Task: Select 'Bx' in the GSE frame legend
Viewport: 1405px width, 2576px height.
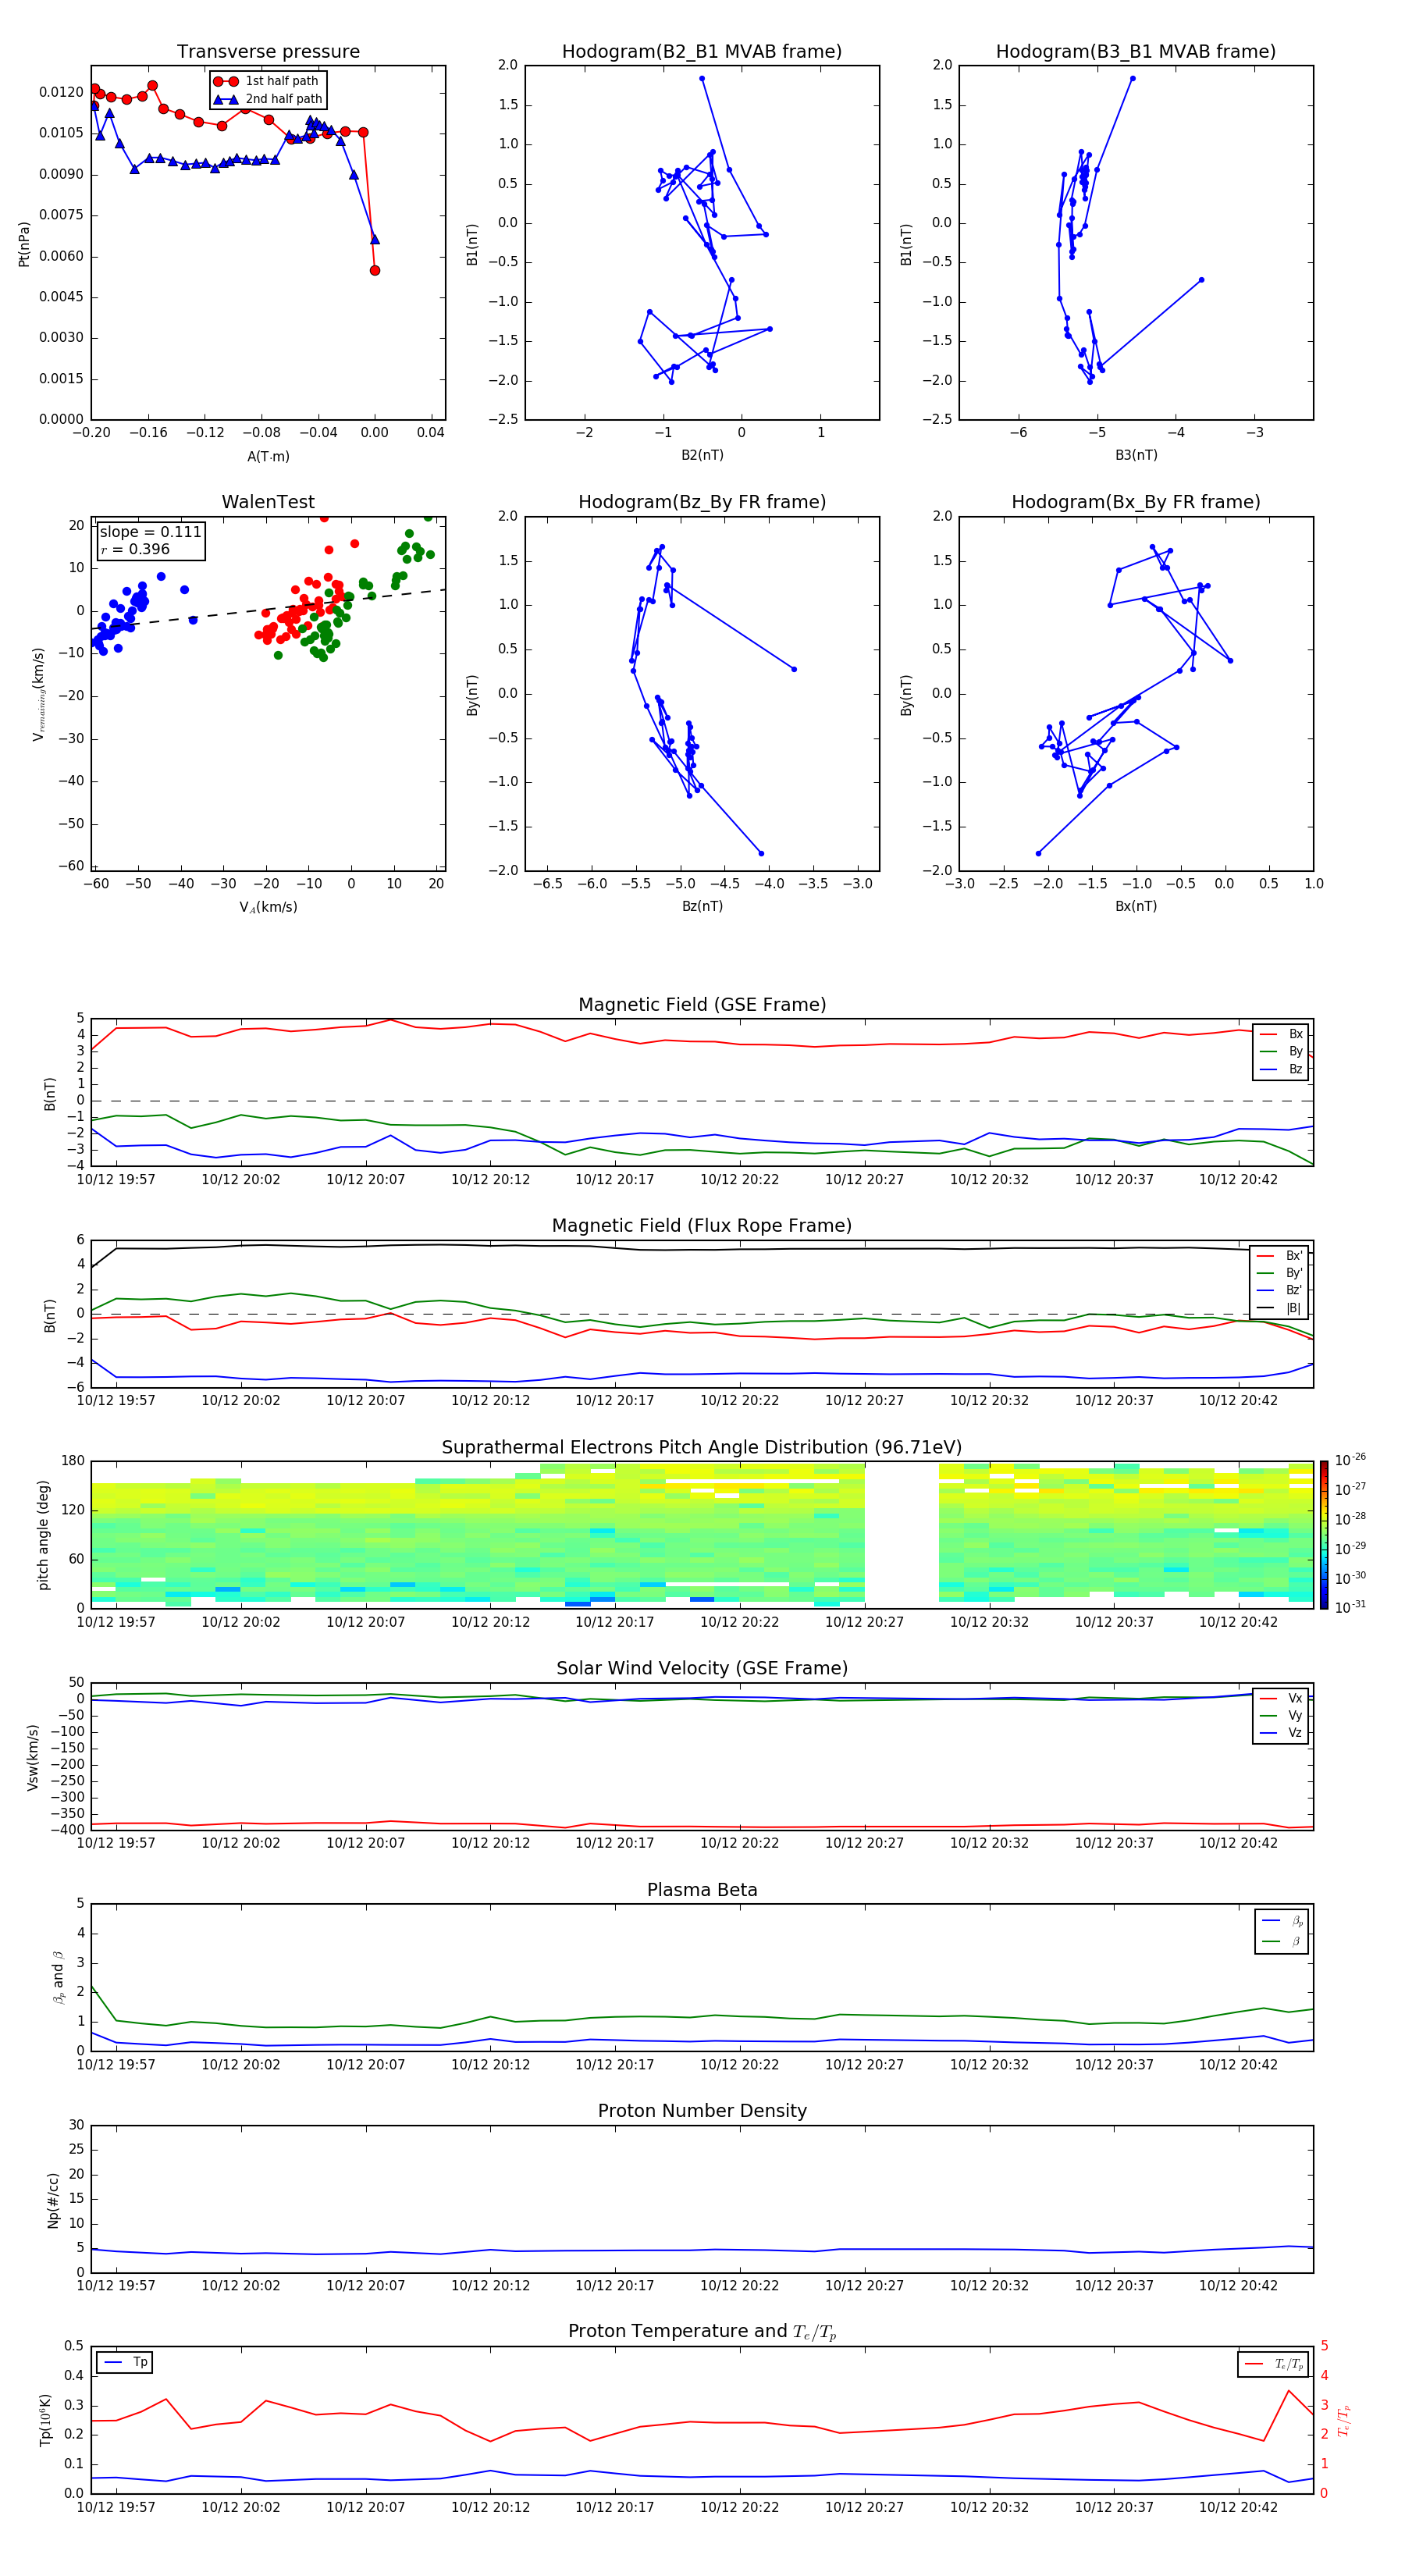Action: (1282, 1034)
